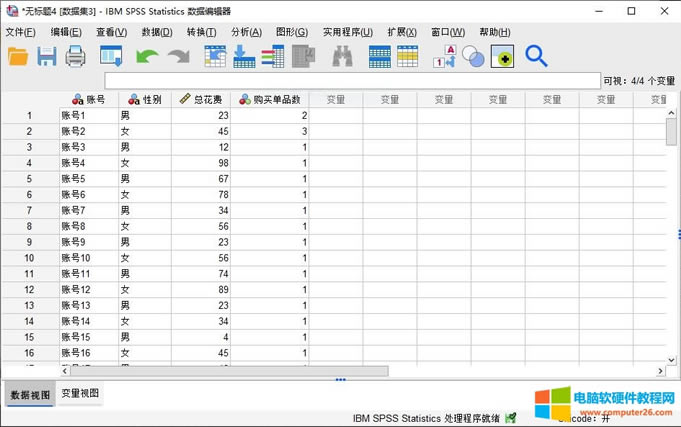The width and height of the screenshot is (681, 427).
Task: Click the cell editor input field
Action: tap(351, 80)
